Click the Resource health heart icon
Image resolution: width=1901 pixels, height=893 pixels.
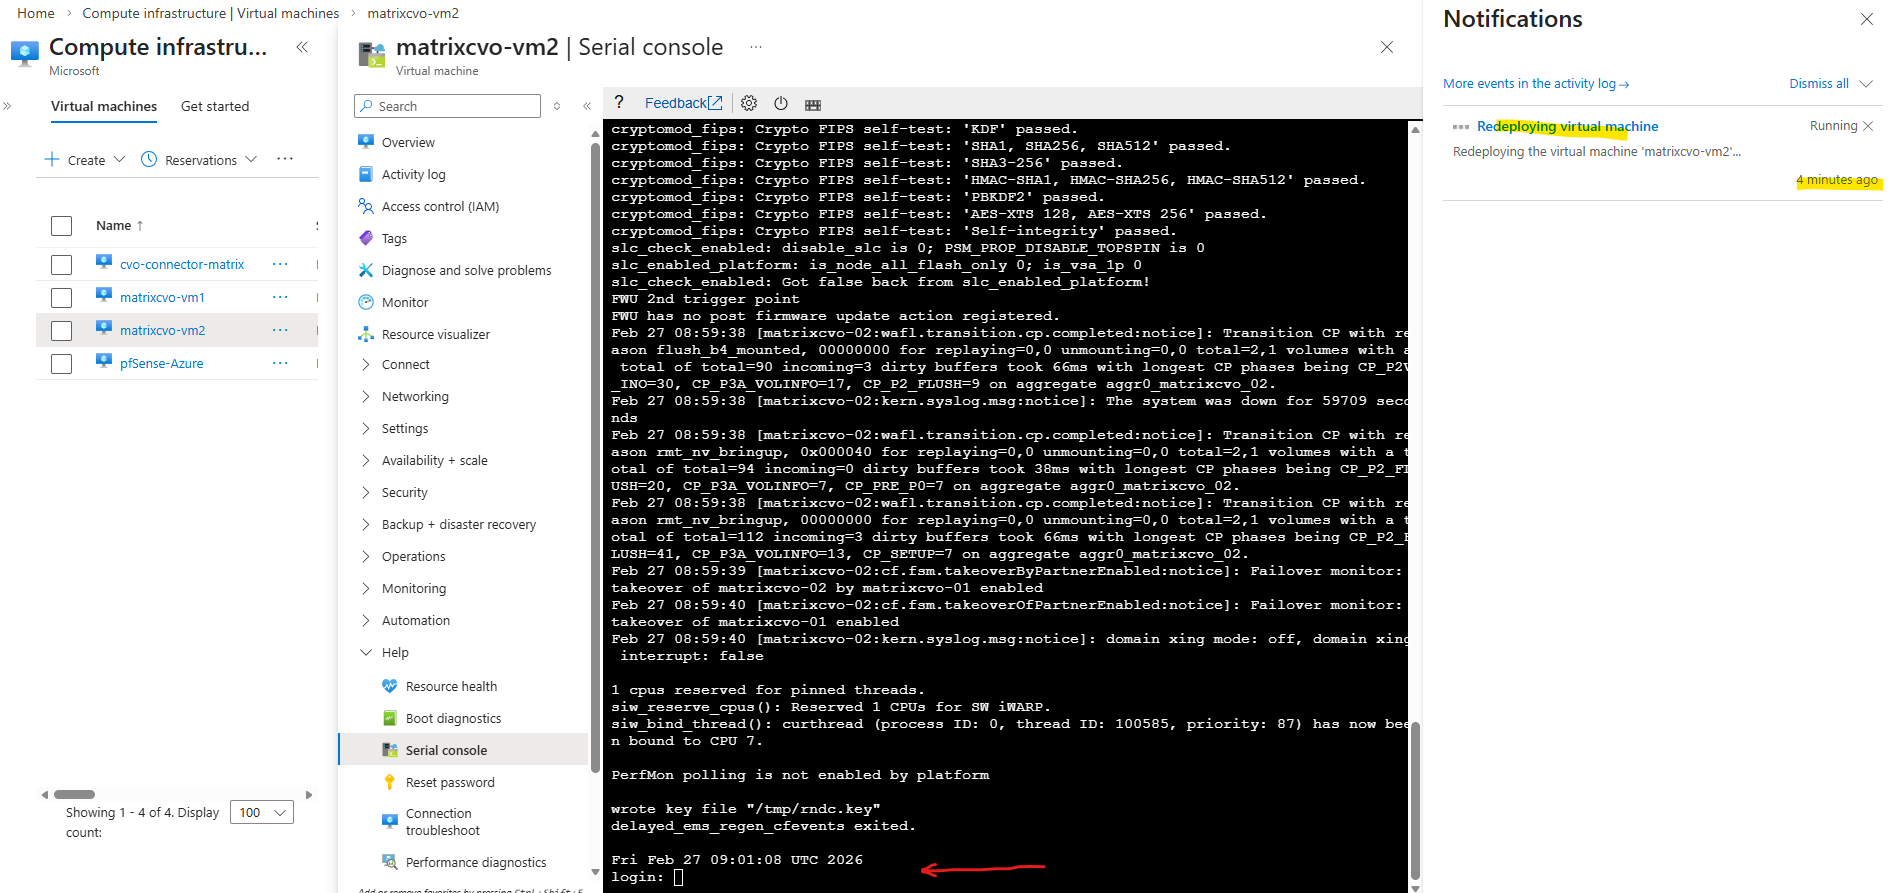(390, 686)
